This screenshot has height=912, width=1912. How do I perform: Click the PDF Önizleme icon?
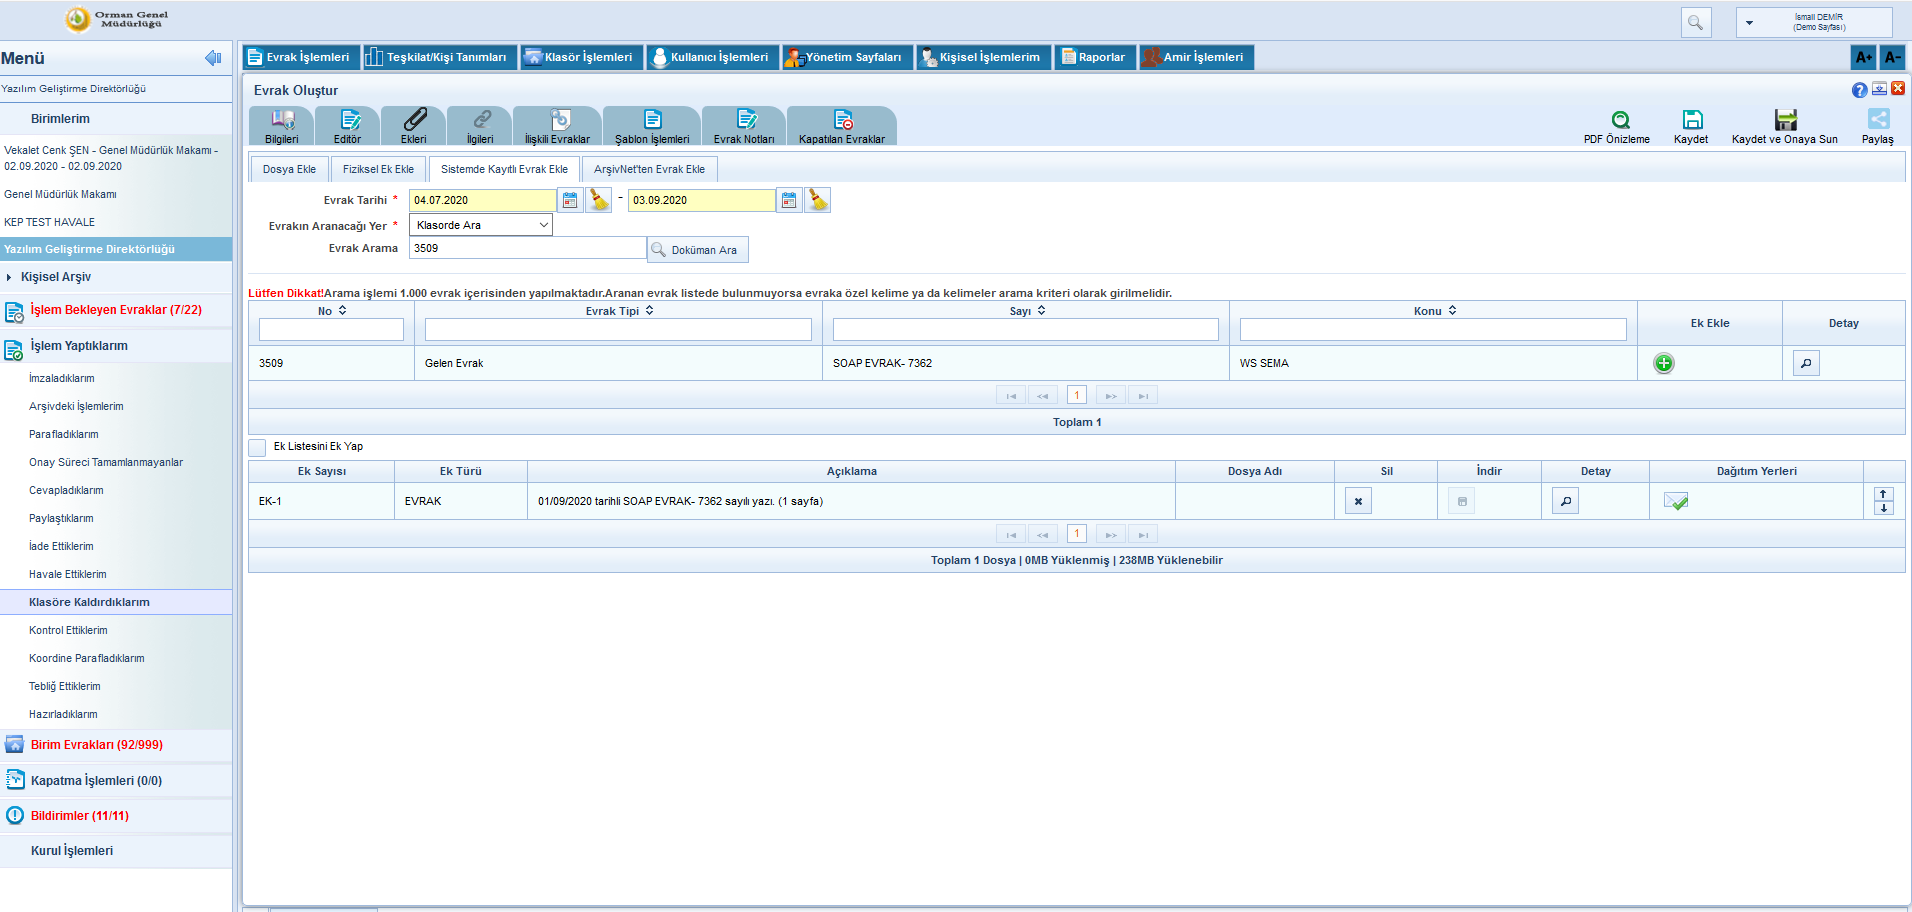(x=1620, y=120)
